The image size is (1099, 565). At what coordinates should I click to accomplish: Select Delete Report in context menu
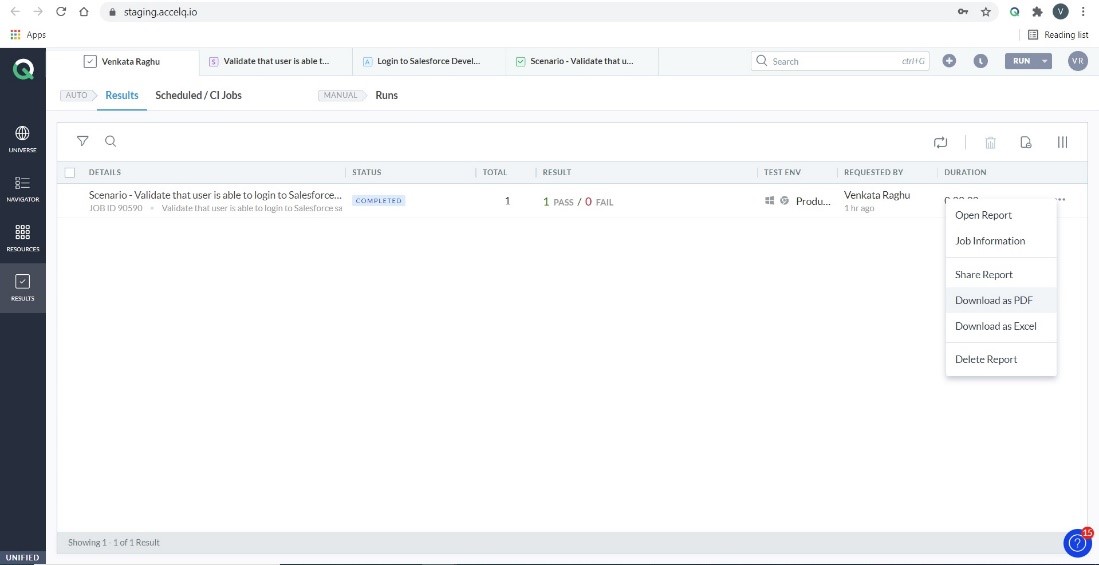tap(986, 359)
